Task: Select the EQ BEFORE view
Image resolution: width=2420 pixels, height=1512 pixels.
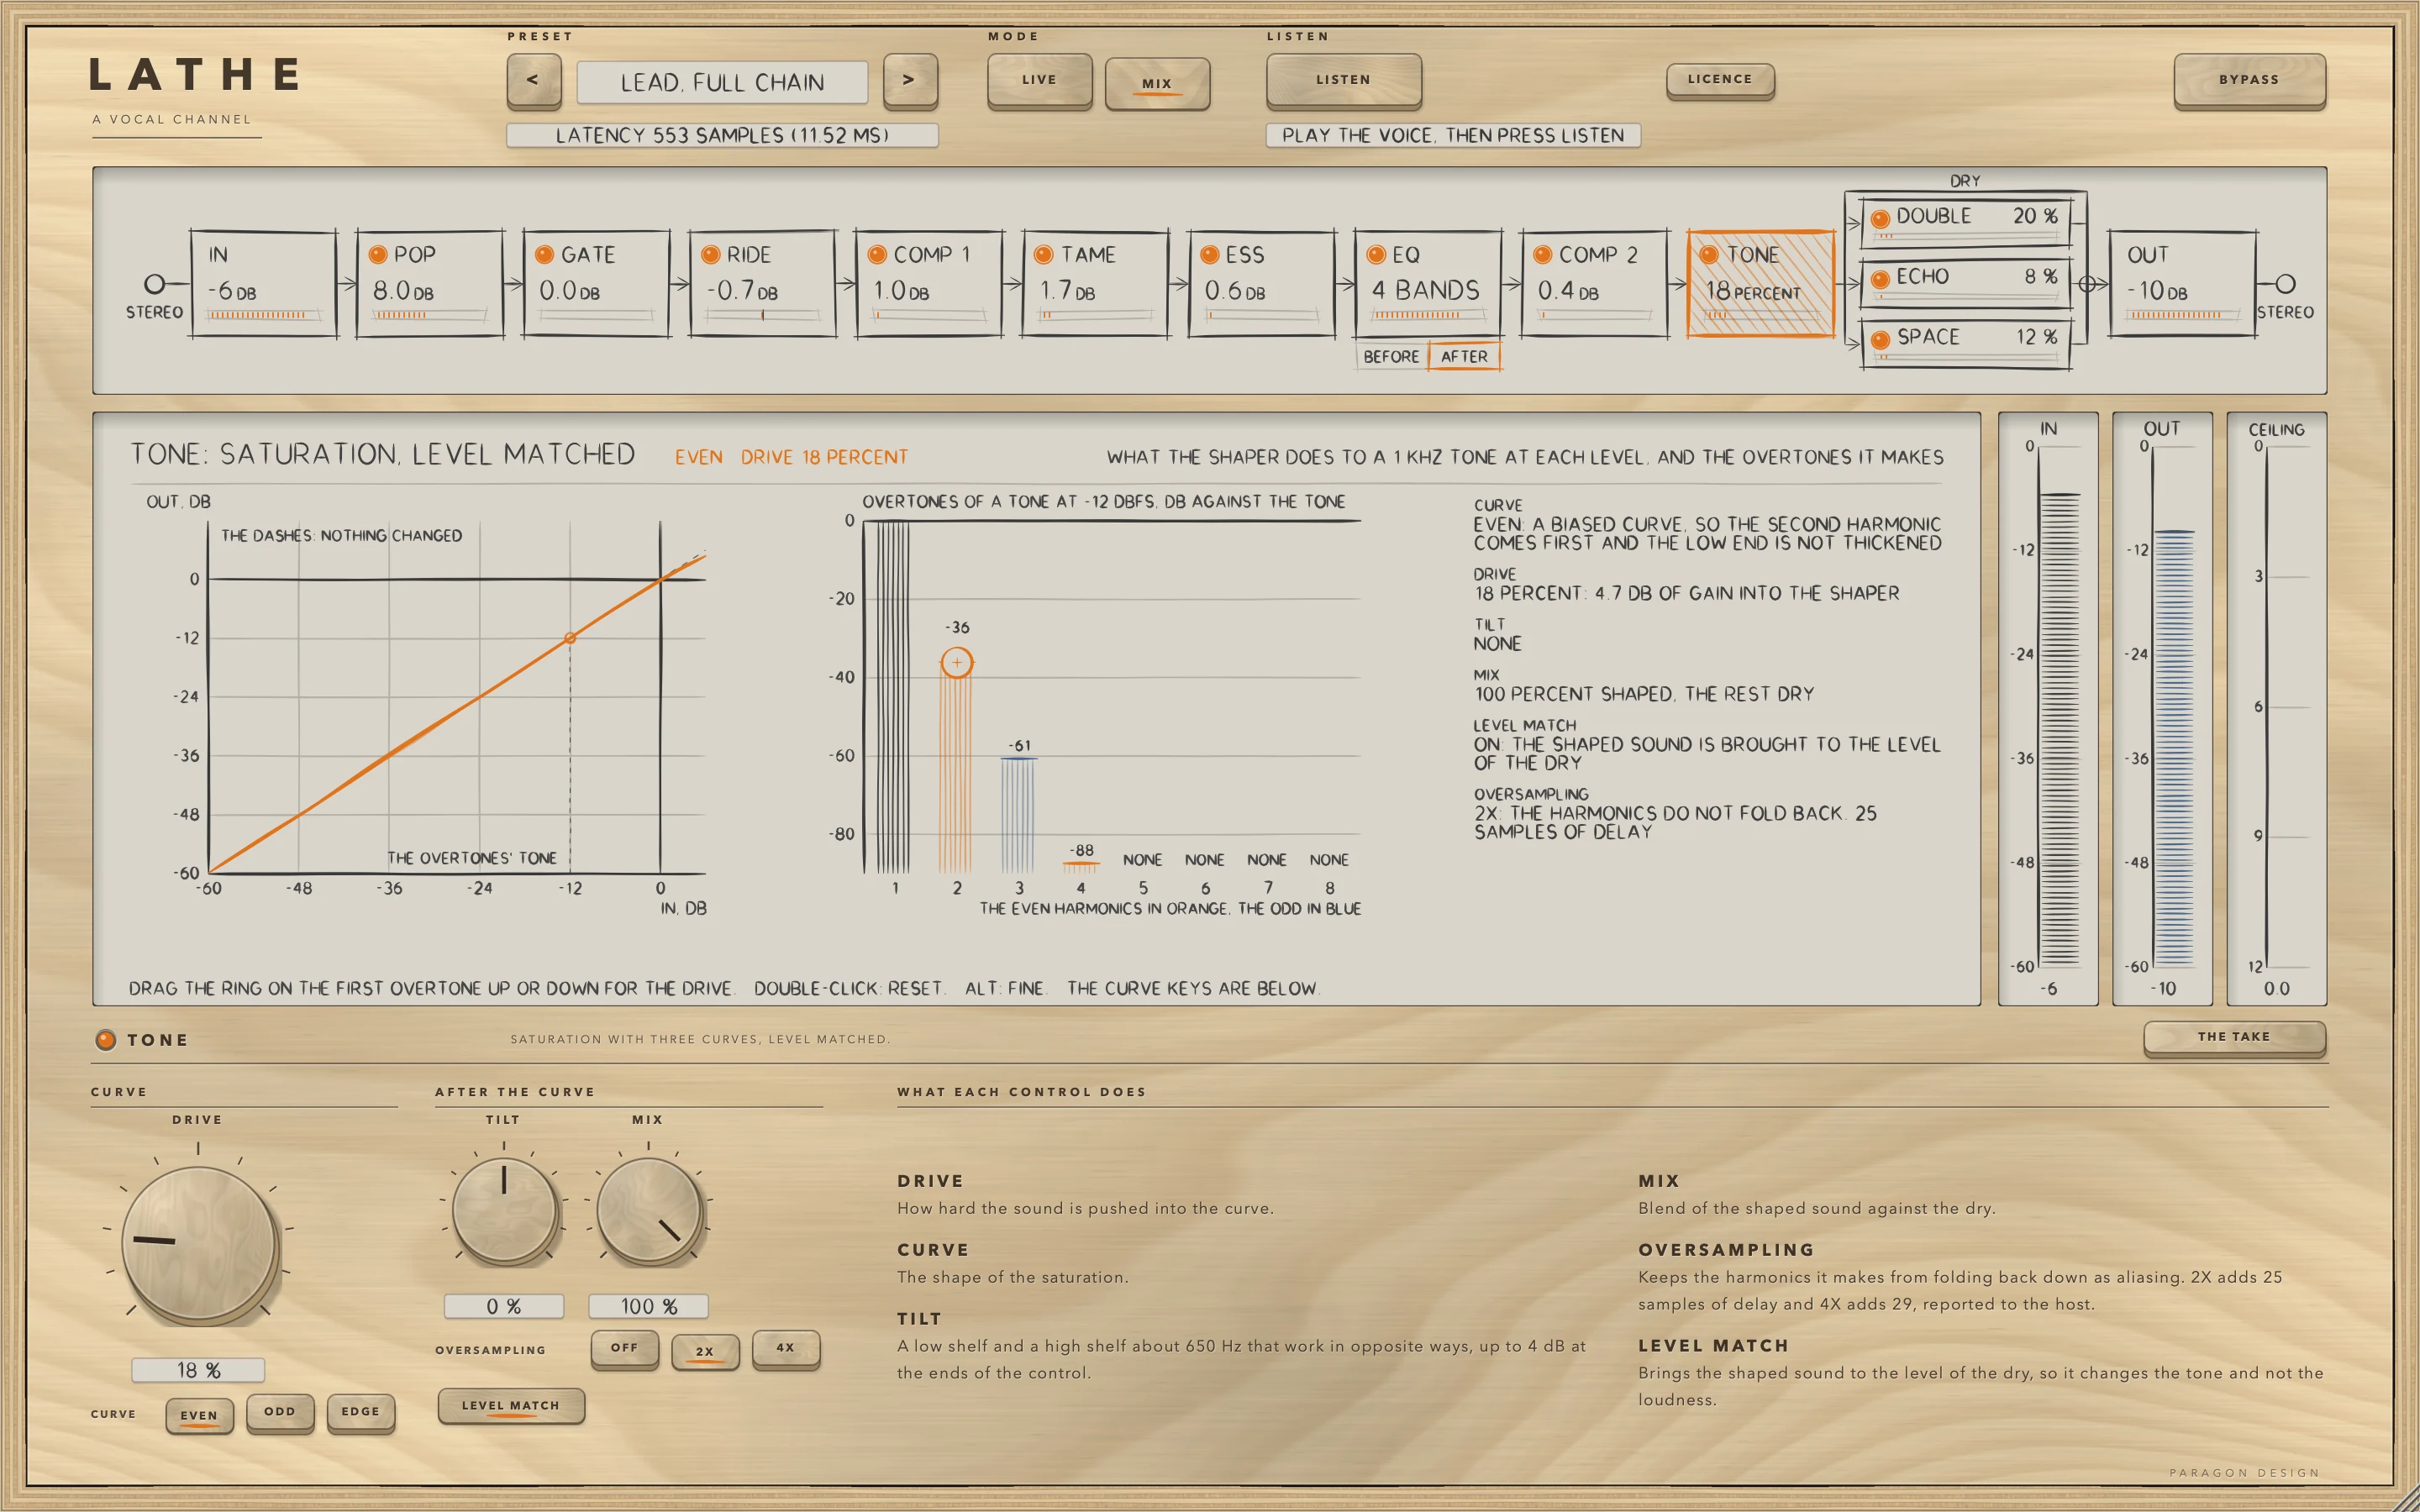Action: 1391,356
